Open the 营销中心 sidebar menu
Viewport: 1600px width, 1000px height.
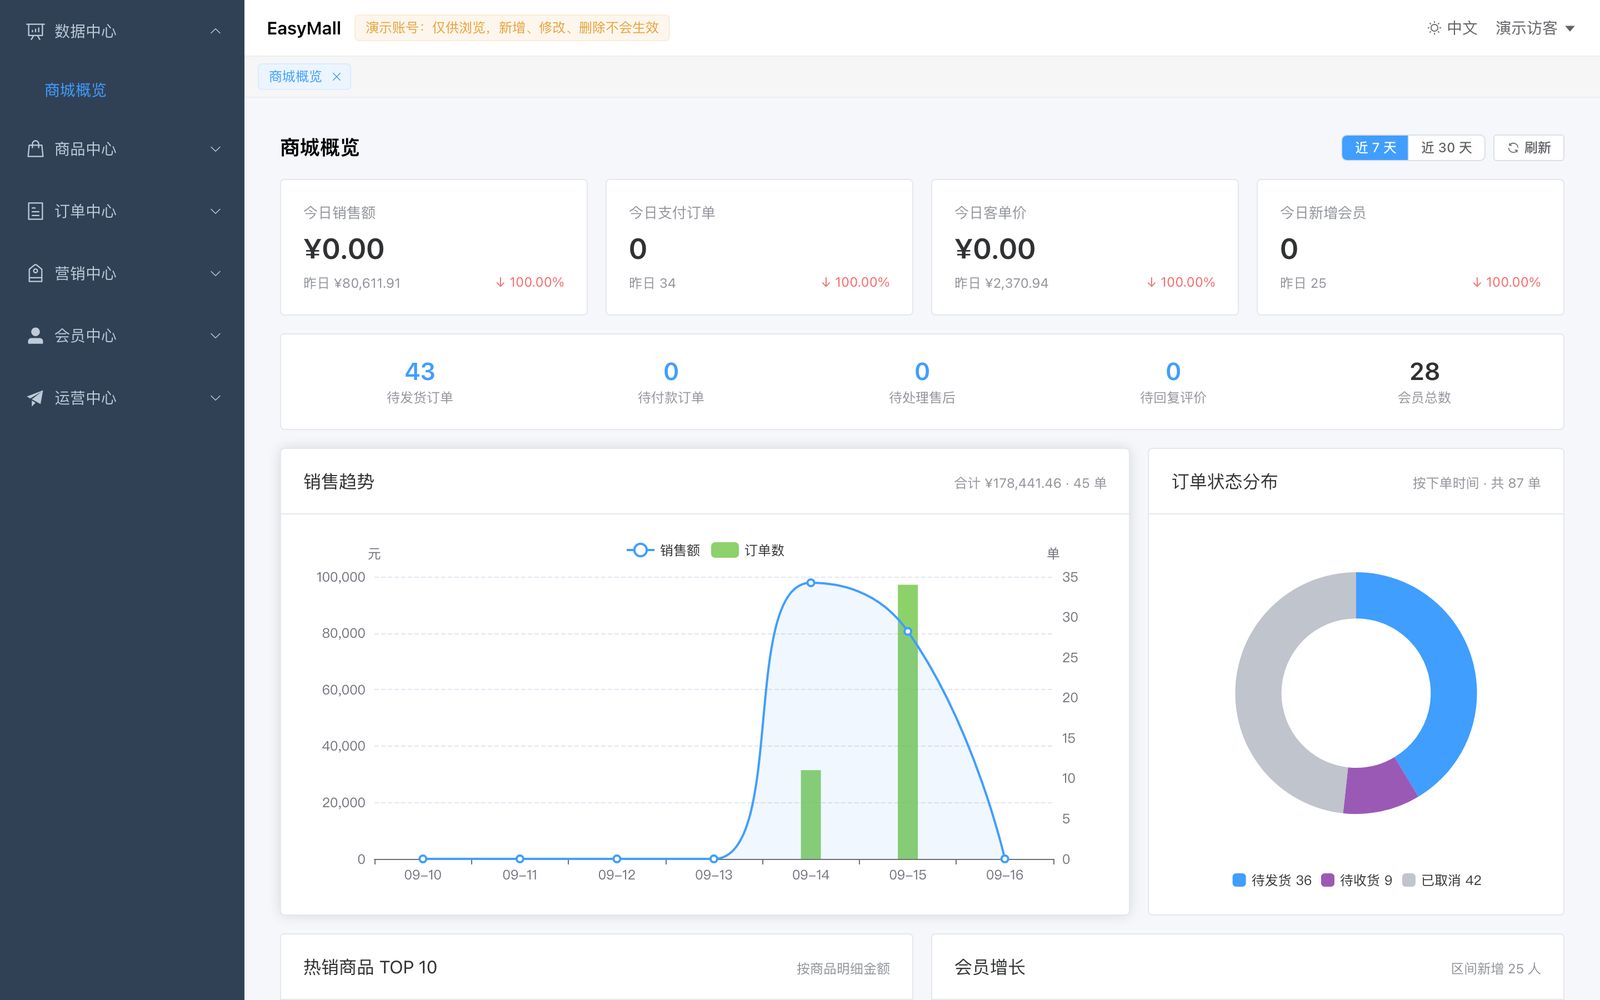(x=122, y=273)
